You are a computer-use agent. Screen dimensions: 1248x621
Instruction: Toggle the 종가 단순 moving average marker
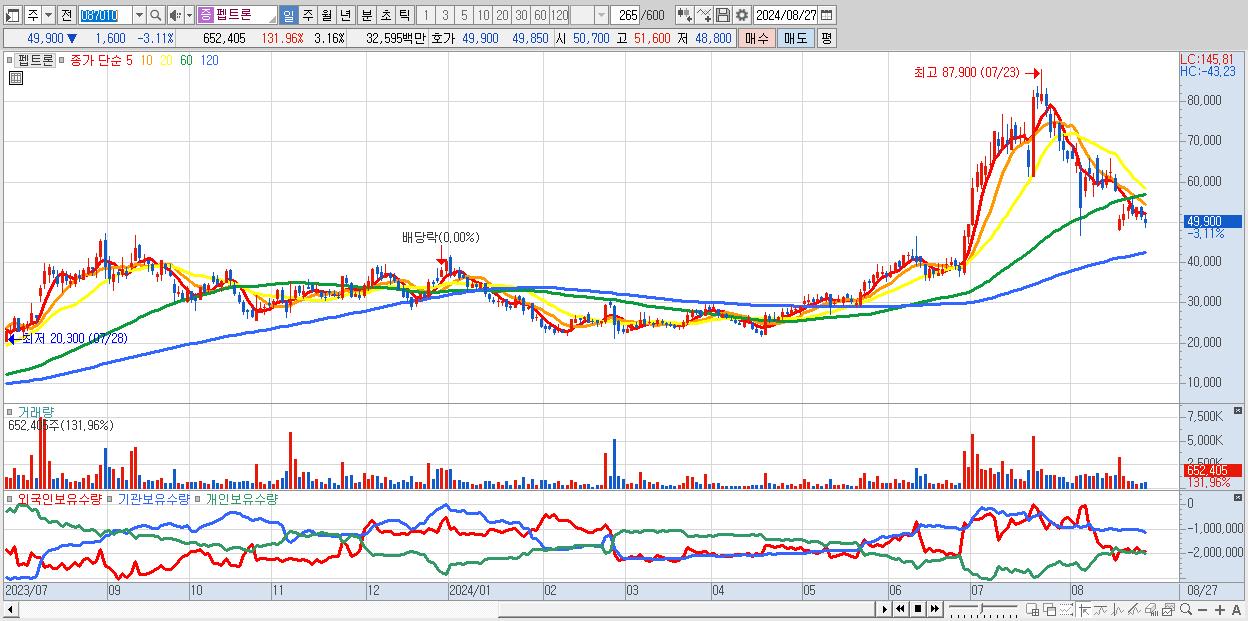point(63,60)
